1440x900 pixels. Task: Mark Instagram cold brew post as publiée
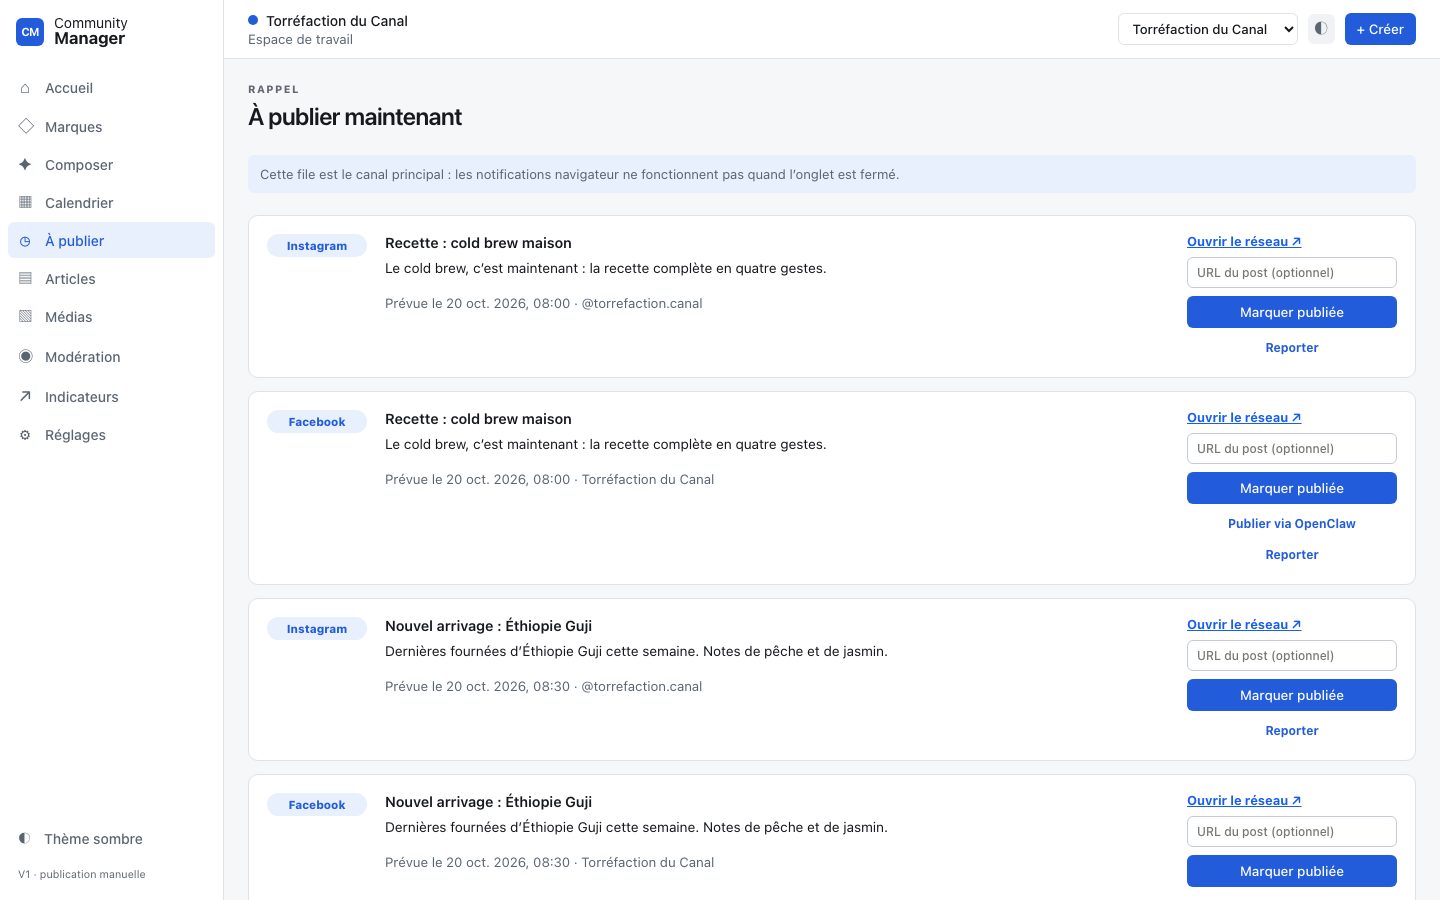pos(1292,312)
